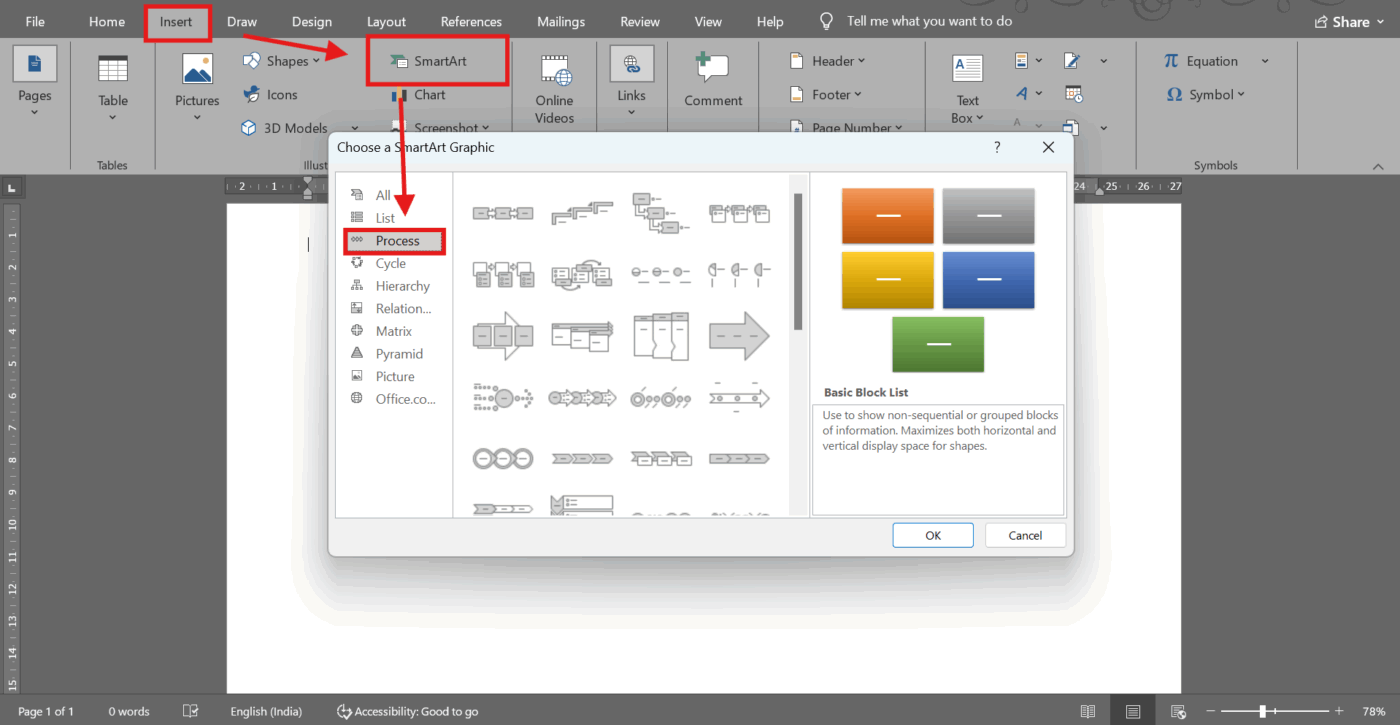Enable Web Layout view
The image size is (1400, 725).
coord(1179,711)
